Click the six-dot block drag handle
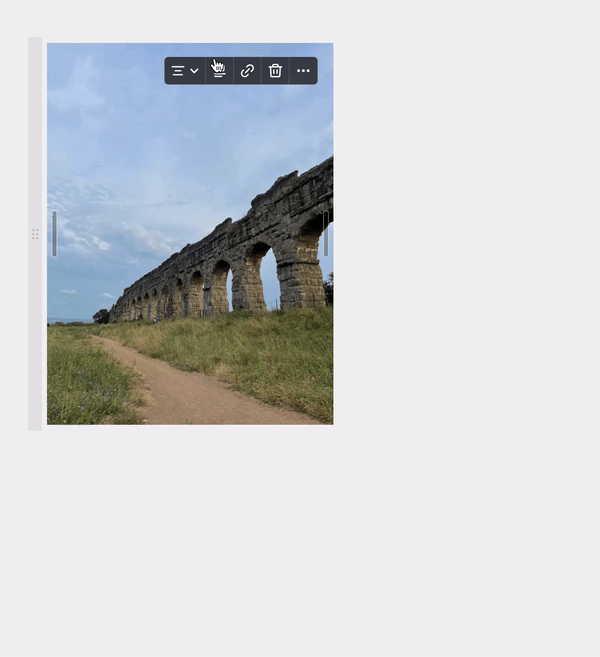Screen dimensions: 600x657 (x=35, y=234)
